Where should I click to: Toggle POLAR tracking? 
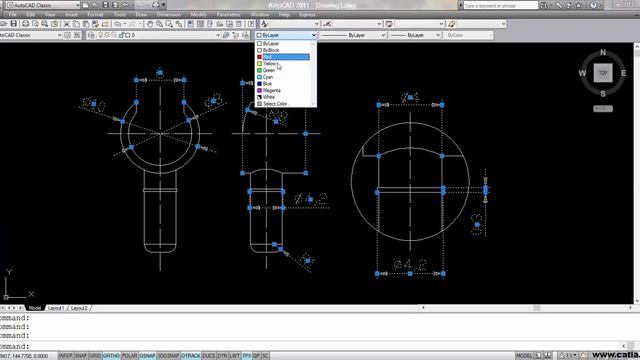[x=130, y=356]
